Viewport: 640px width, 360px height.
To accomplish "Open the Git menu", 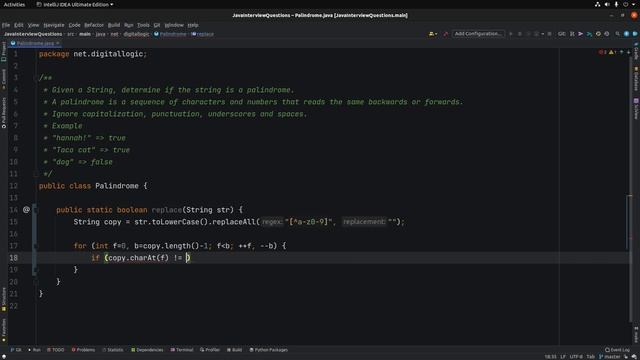I will click(x=157, y=25).
